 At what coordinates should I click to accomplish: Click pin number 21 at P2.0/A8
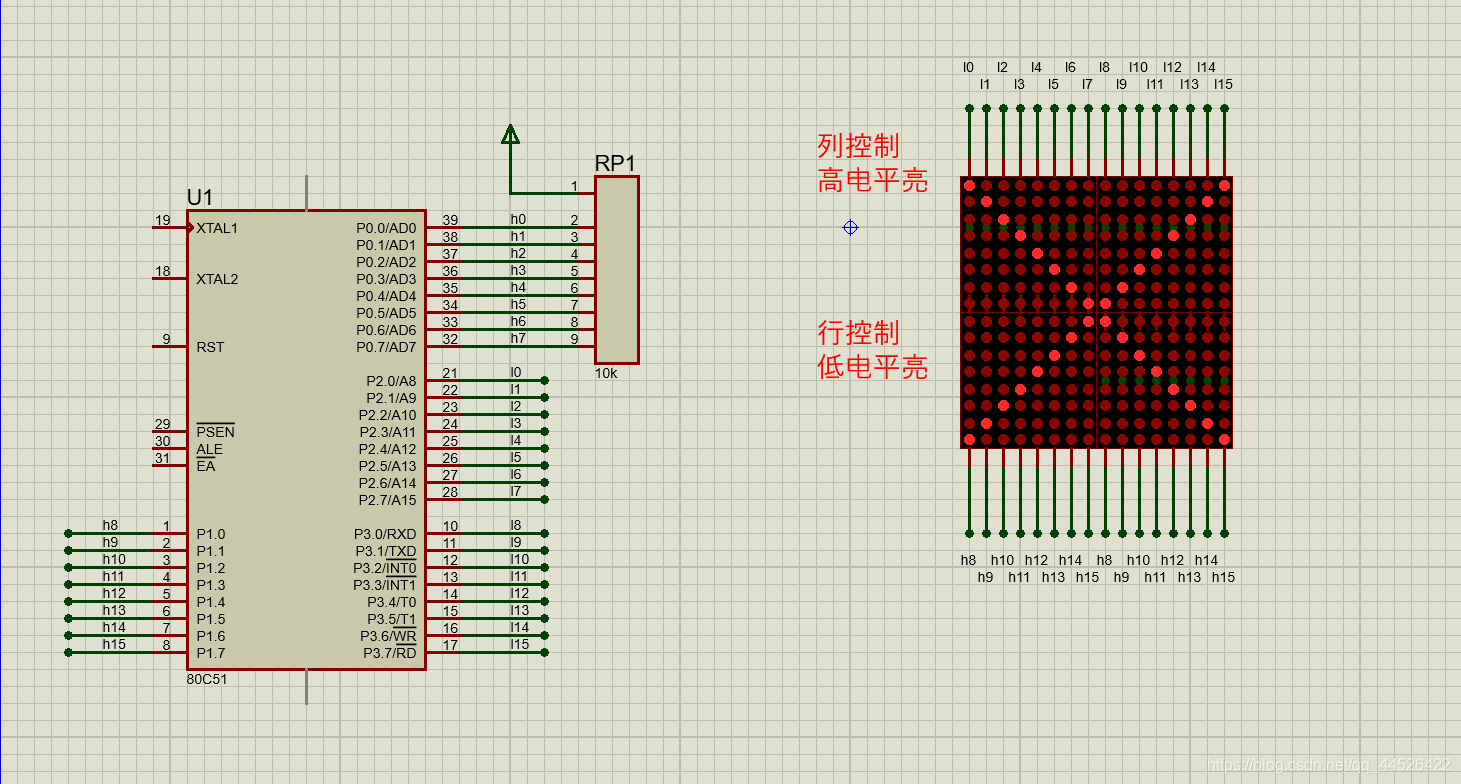450,373
